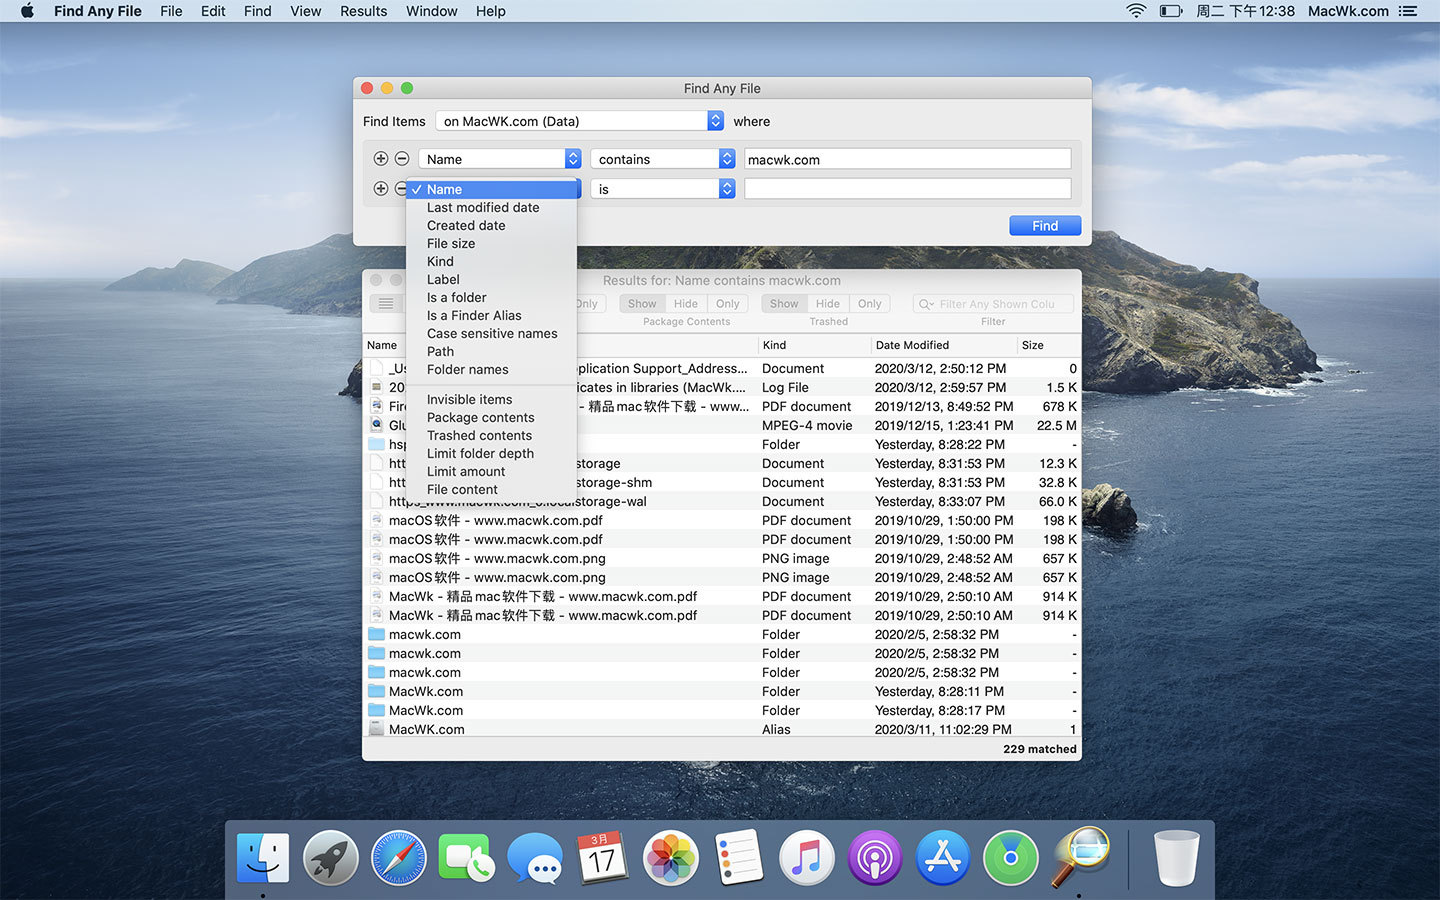Toggle Show for Trashed results
Viewport: 1440px width, 900px height.
pyautogui.click(x=784, y=304)
